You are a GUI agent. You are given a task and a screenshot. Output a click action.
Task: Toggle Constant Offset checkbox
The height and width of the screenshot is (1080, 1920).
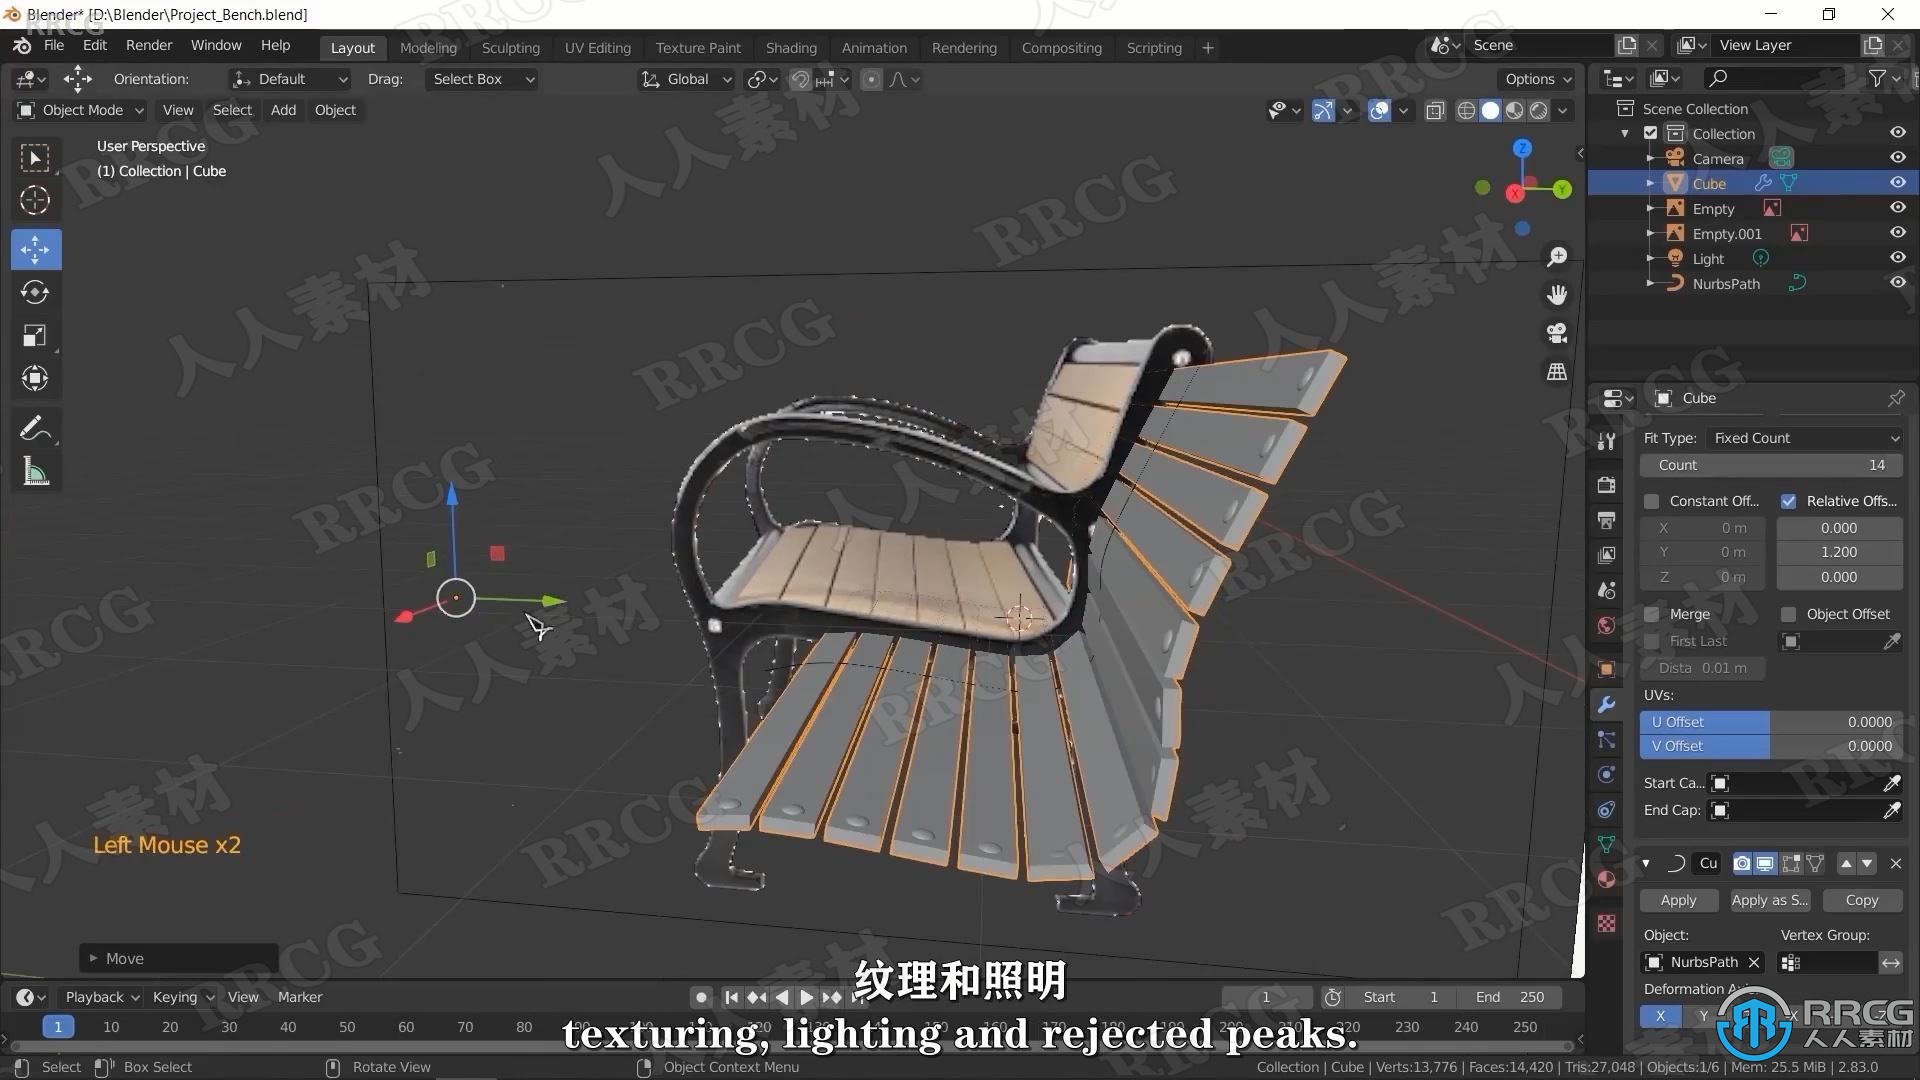pyautogui.click(x=1651, y=500)
